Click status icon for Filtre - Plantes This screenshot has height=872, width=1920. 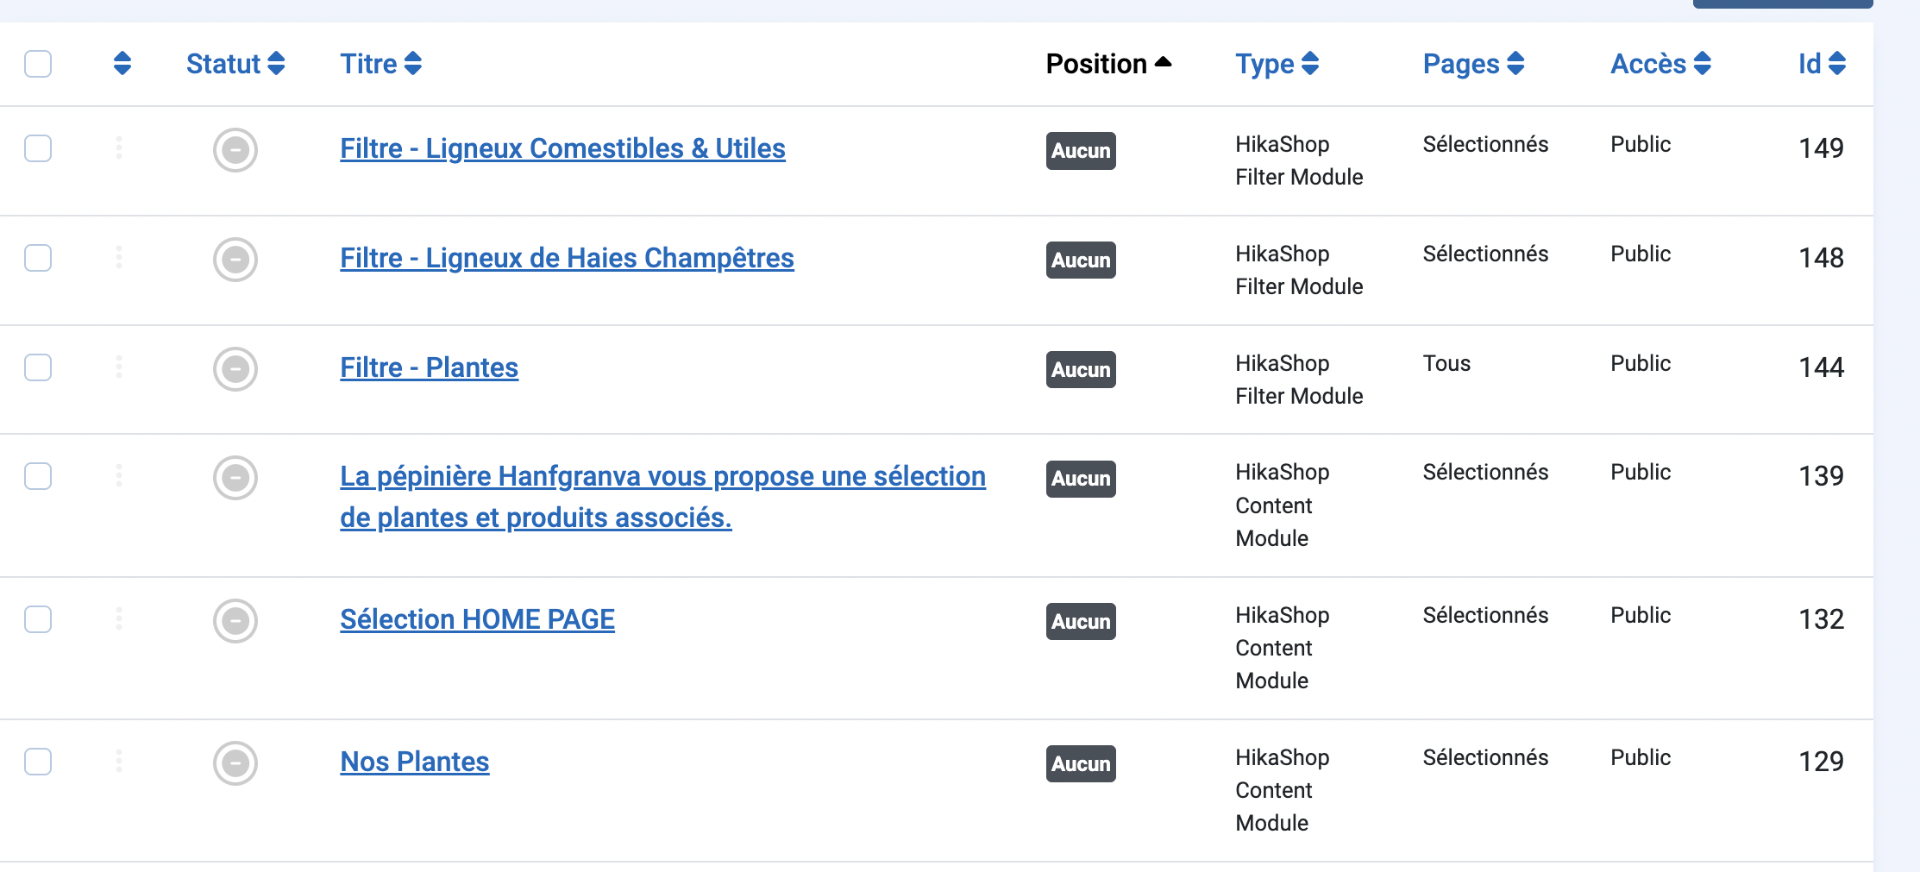235,369
